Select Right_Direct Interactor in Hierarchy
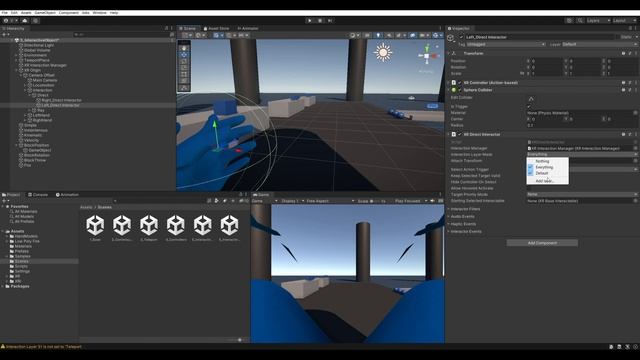The height and width of the screenshot is (360, 640). click(x=61, y=100)
